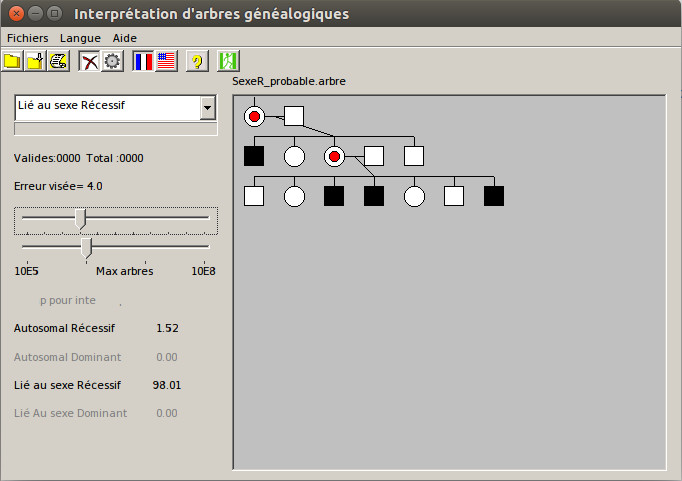The width and height of the screenshot is (682, 481).
Task: Click the scroll document toolbar icon
Action: (58, 61)
